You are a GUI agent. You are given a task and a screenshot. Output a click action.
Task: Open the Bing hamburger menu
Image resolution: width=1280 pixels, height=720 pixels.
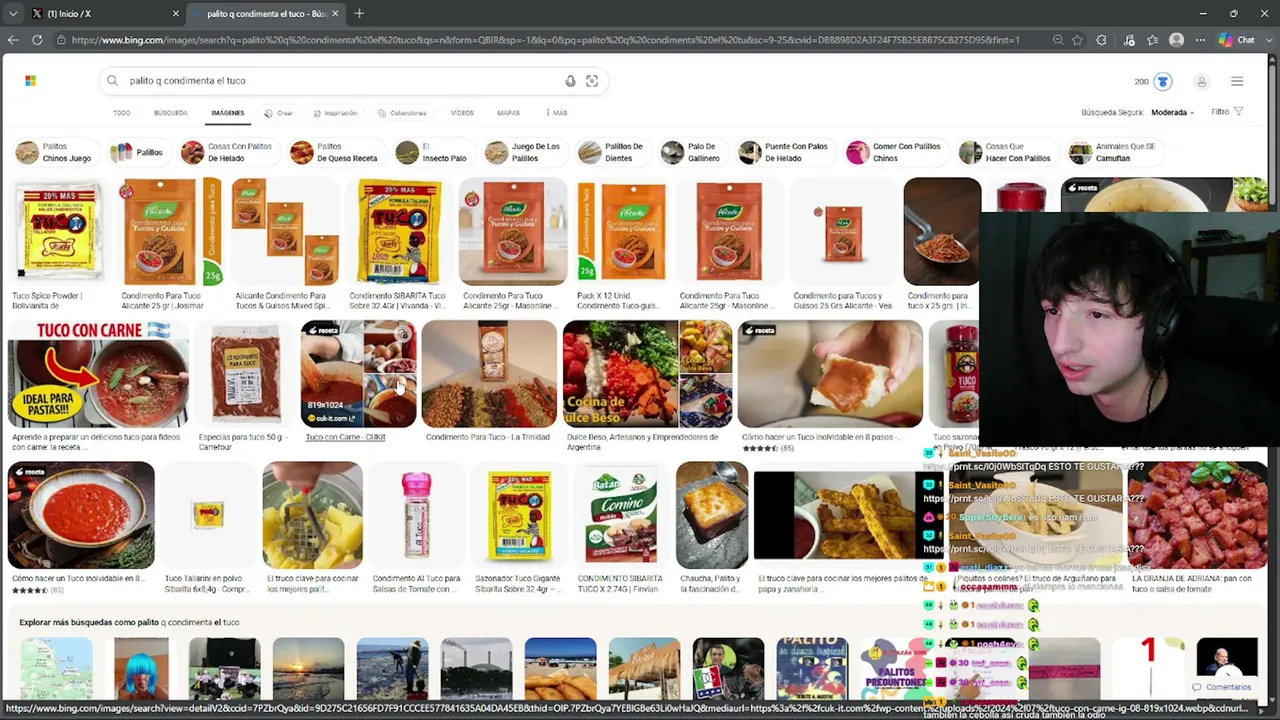coord(1237,82)
